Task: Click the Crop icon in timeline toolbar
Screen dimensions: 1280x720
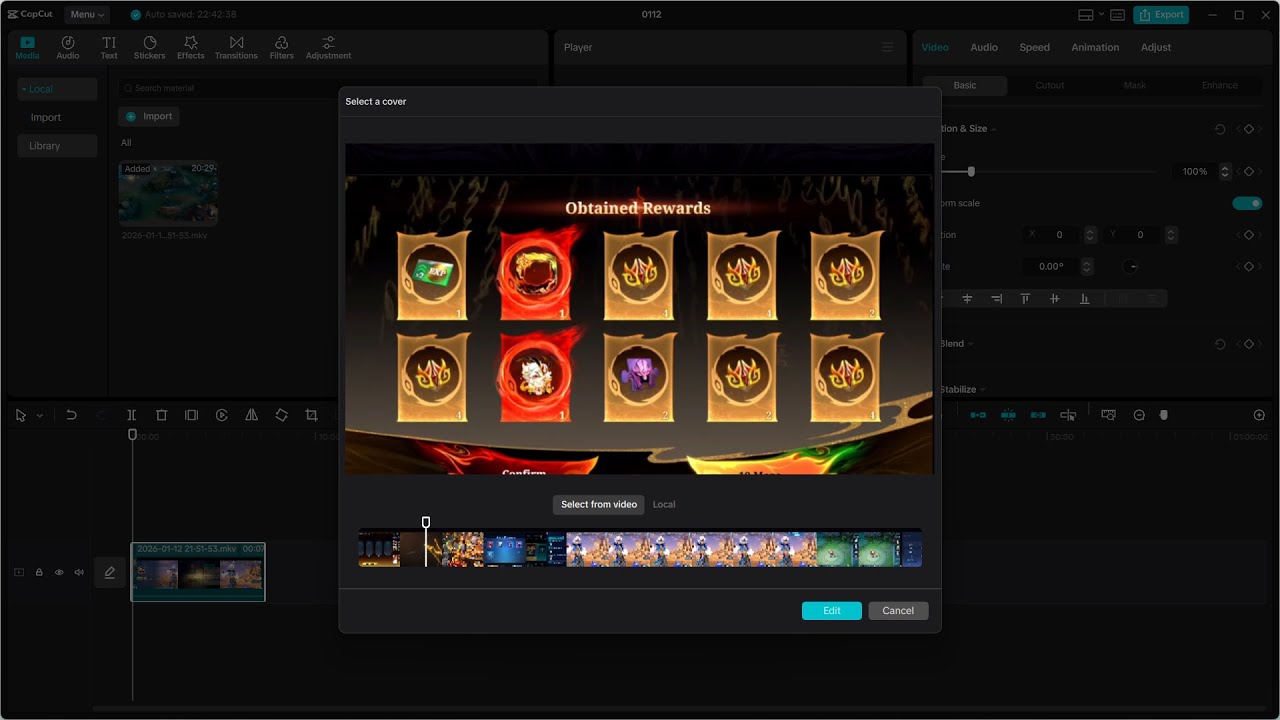Action: click(x=311, y=415)
